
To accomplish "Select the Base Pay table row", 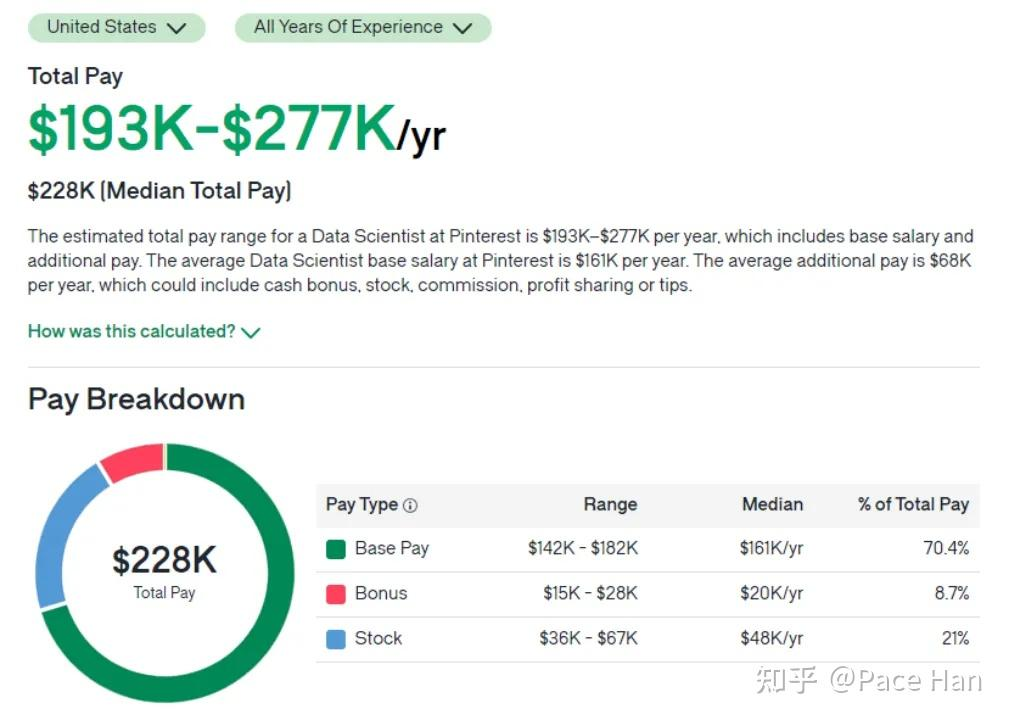I will [x=648, y=549].
